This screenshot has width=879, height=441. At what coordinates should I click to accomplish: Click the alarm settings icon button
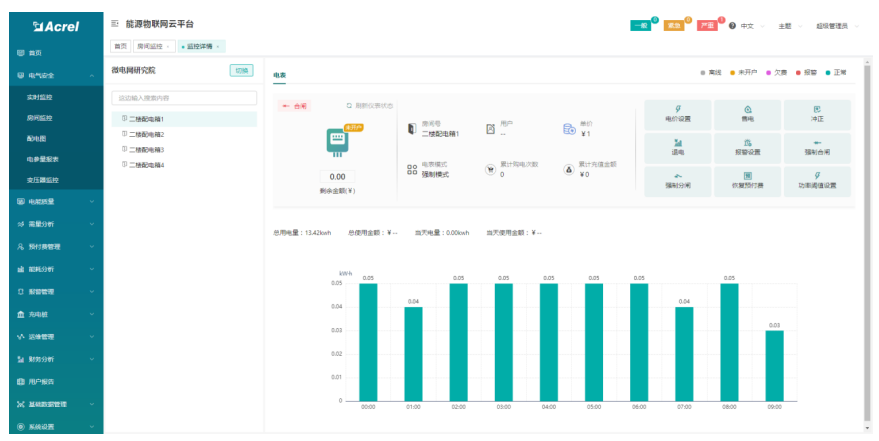point(747,147)
